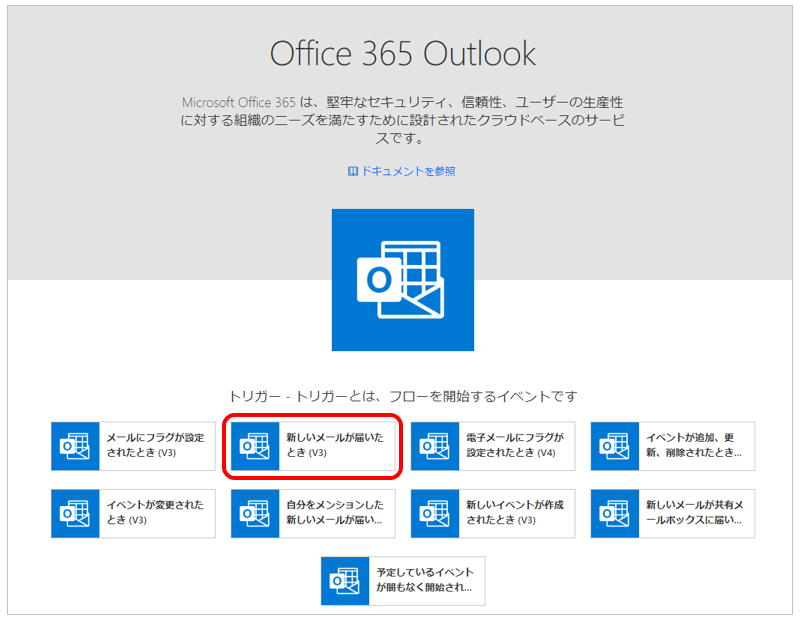
Task: Open the ドキュメントを参照 link
Action: pos(408,171)
